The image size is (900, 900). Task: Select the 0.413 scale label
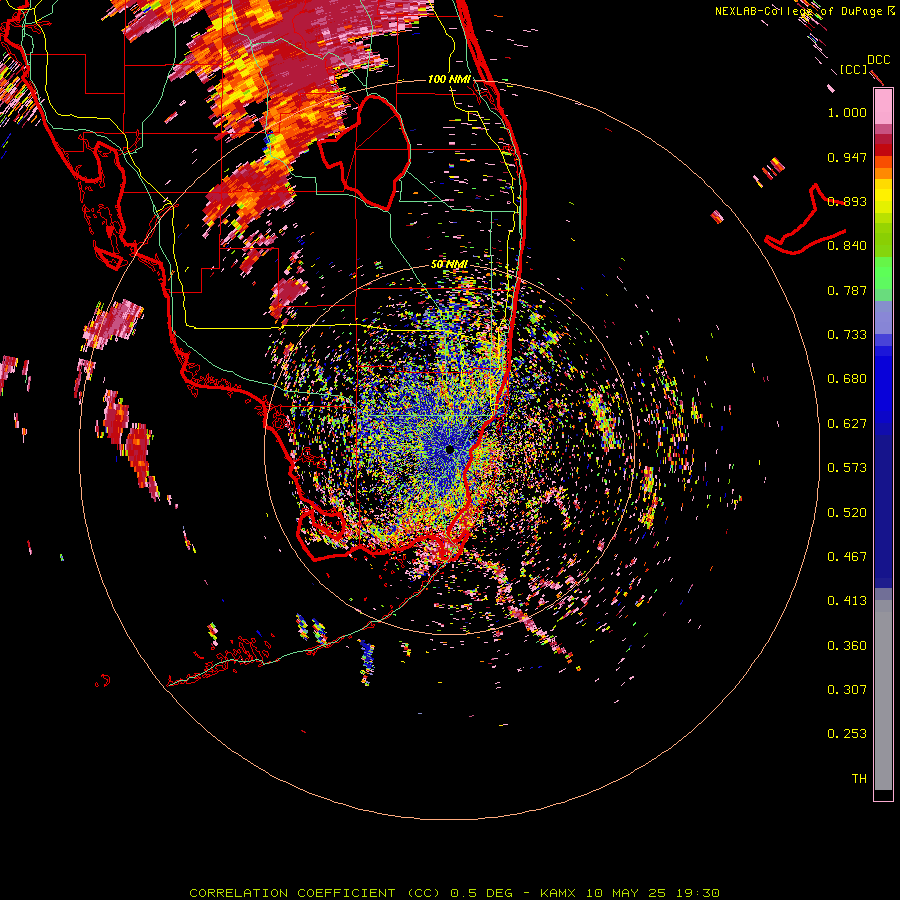(847, 601)
